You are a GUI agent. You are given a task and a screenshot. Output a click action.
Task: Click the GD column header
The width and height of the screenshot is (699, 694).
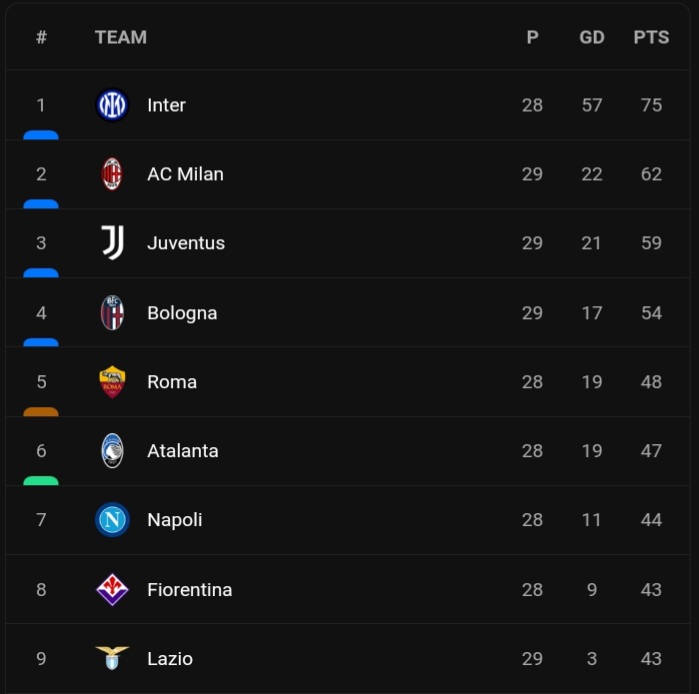coord(592,37)
